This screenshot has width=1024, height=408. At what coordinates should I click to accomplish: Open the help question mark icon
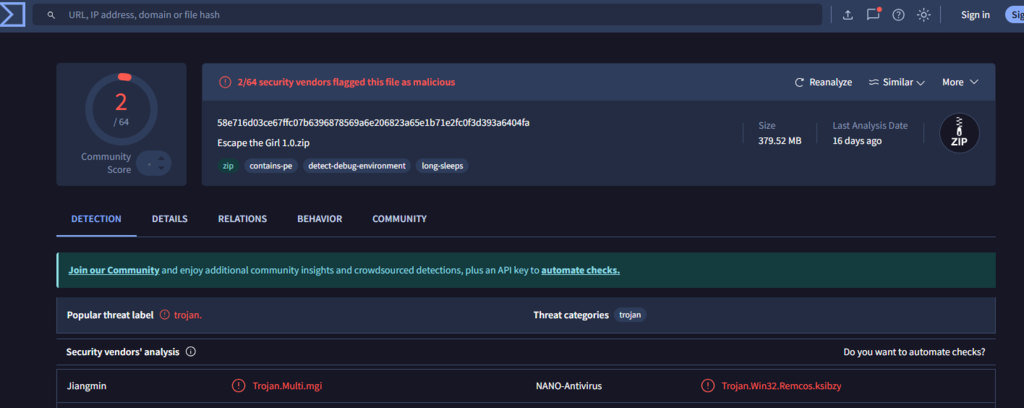899,15
